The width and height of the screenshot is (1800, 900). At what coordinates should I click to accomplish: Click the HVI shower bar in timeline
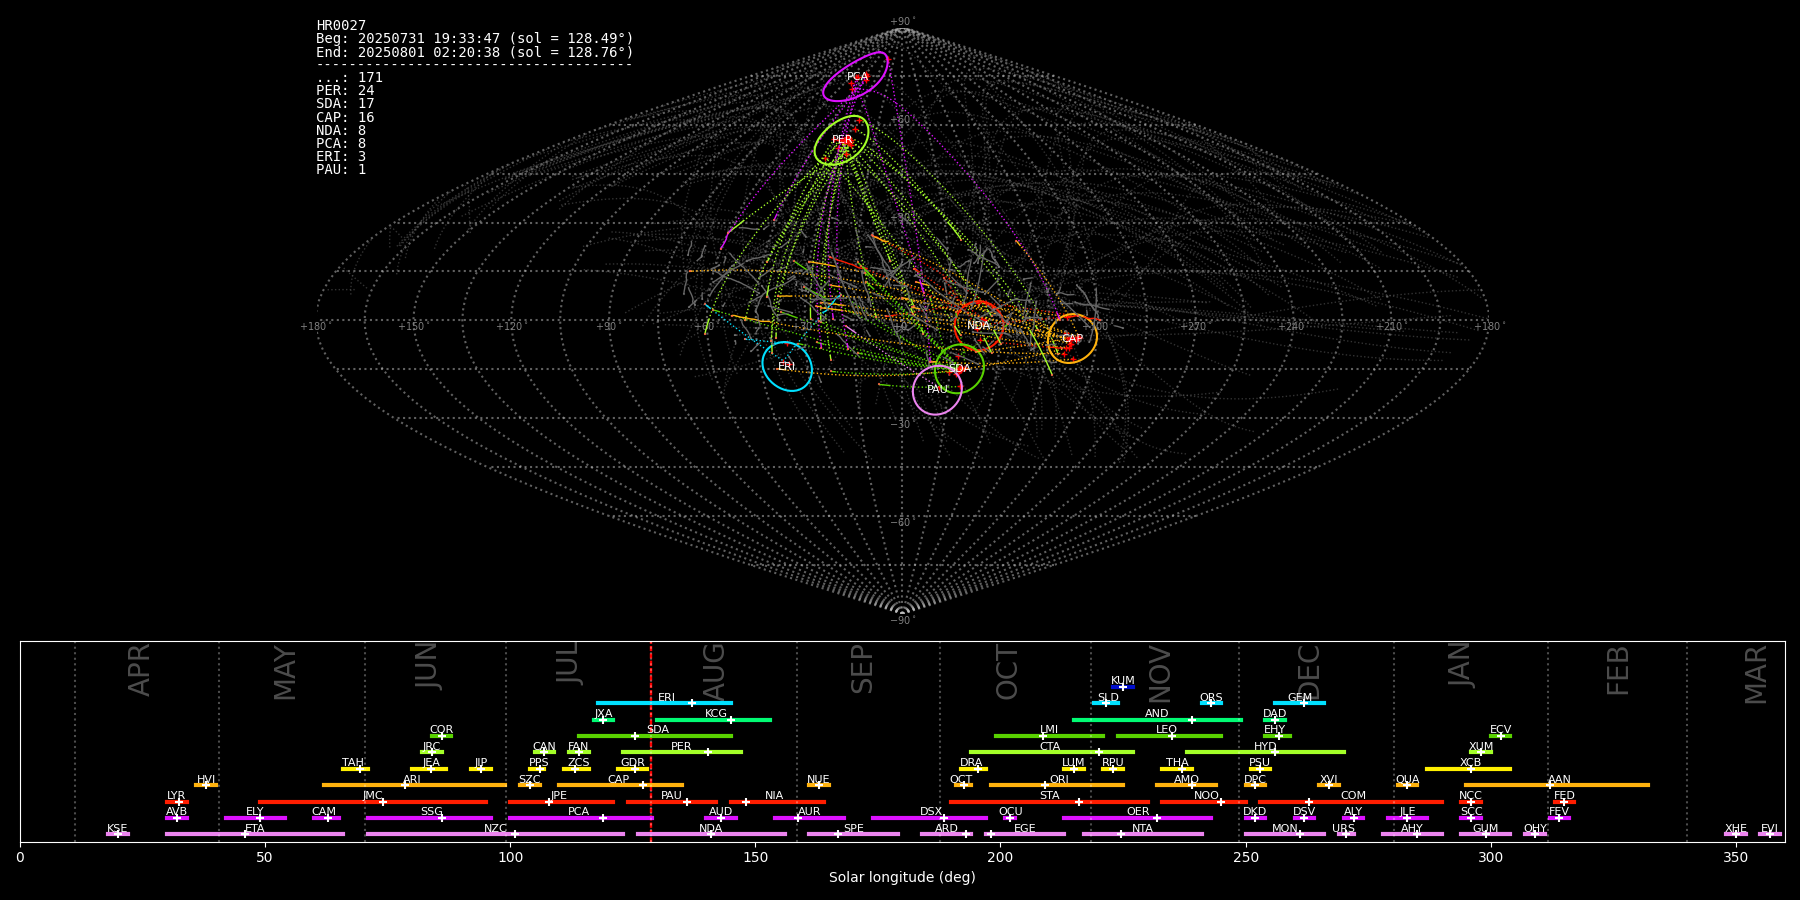tap(206, 785)
